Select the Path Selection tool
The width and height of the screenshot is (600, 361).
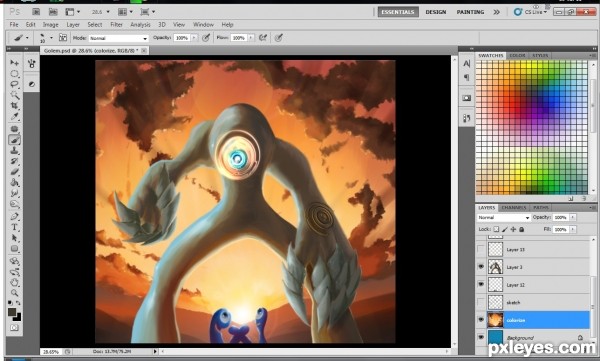[15, 238]
